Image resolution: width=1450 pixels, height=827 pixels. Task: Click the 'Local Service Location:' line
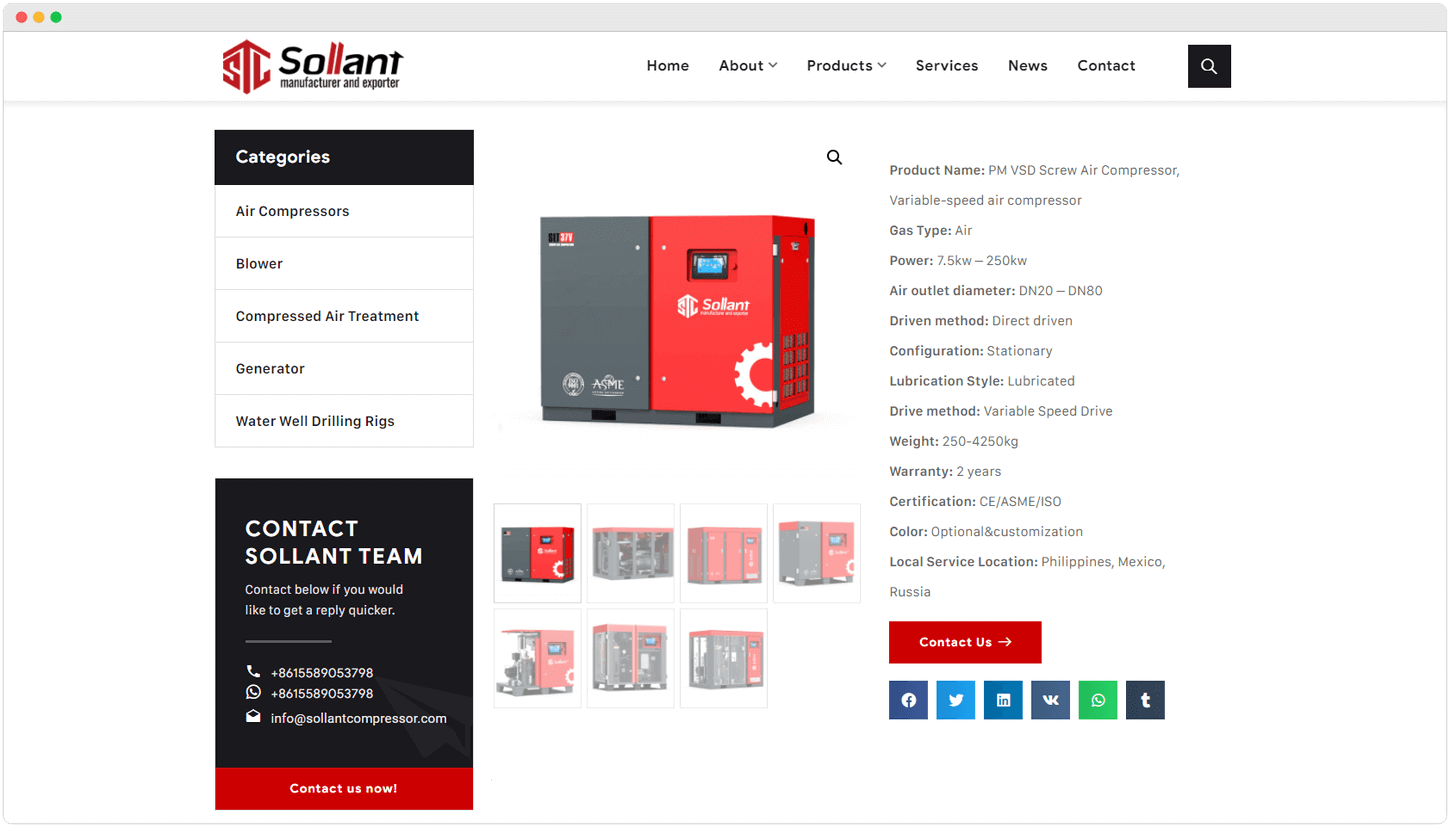click(x=1028, y=577)
